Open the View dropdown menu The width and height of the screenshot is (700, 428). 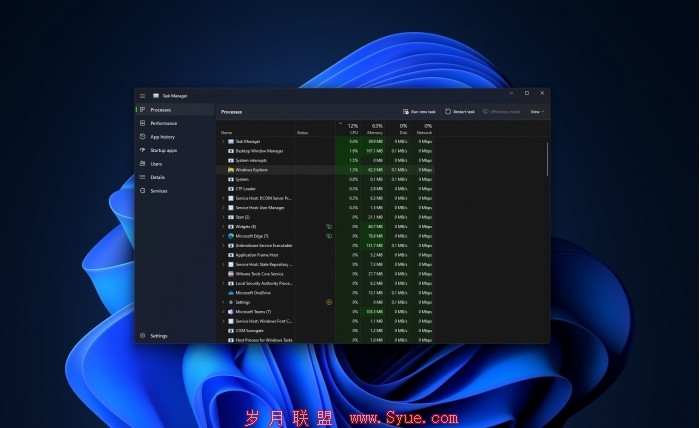tap(537, 112)
